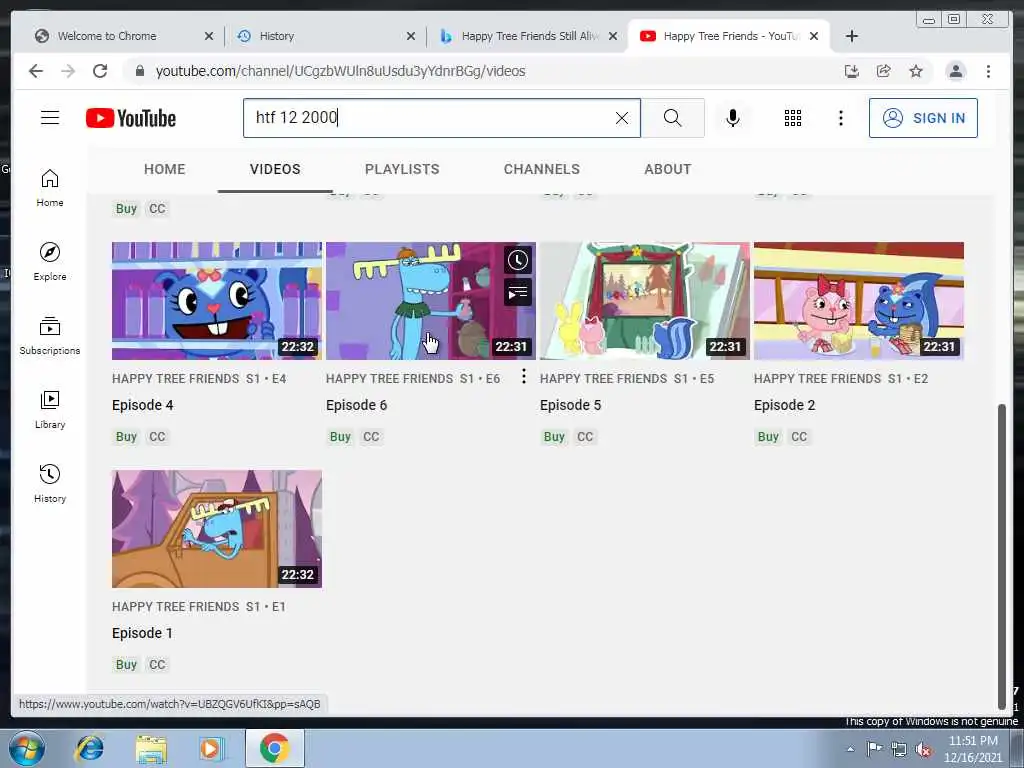Open Explore in the sidebar
Viewport: 1024px width, 768px height.
click(x=50, y=262)
